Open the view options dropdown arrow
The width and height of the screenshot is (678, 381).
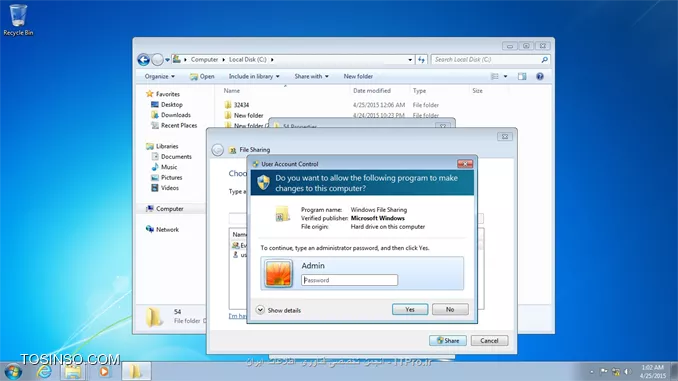point(505,76)
